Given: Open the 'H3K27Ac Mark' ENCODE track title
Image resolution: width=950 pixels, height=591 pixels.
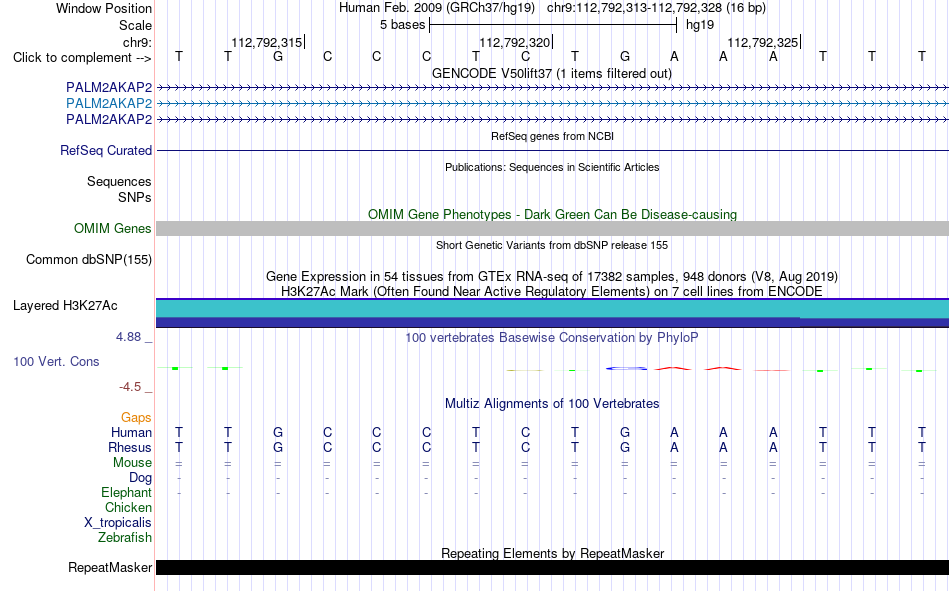Looking at the screenshot, I should tap(552, 292).
